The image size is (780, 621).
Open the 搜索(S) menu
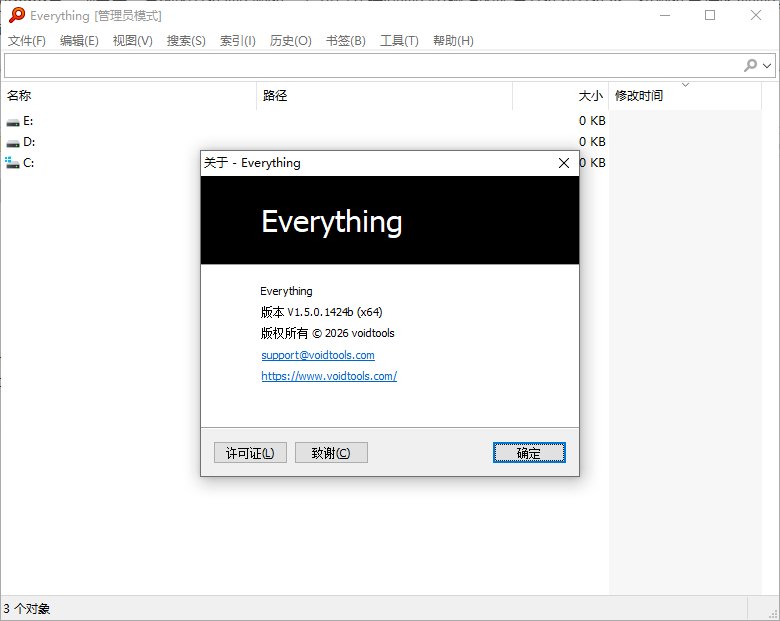(186, 41)
